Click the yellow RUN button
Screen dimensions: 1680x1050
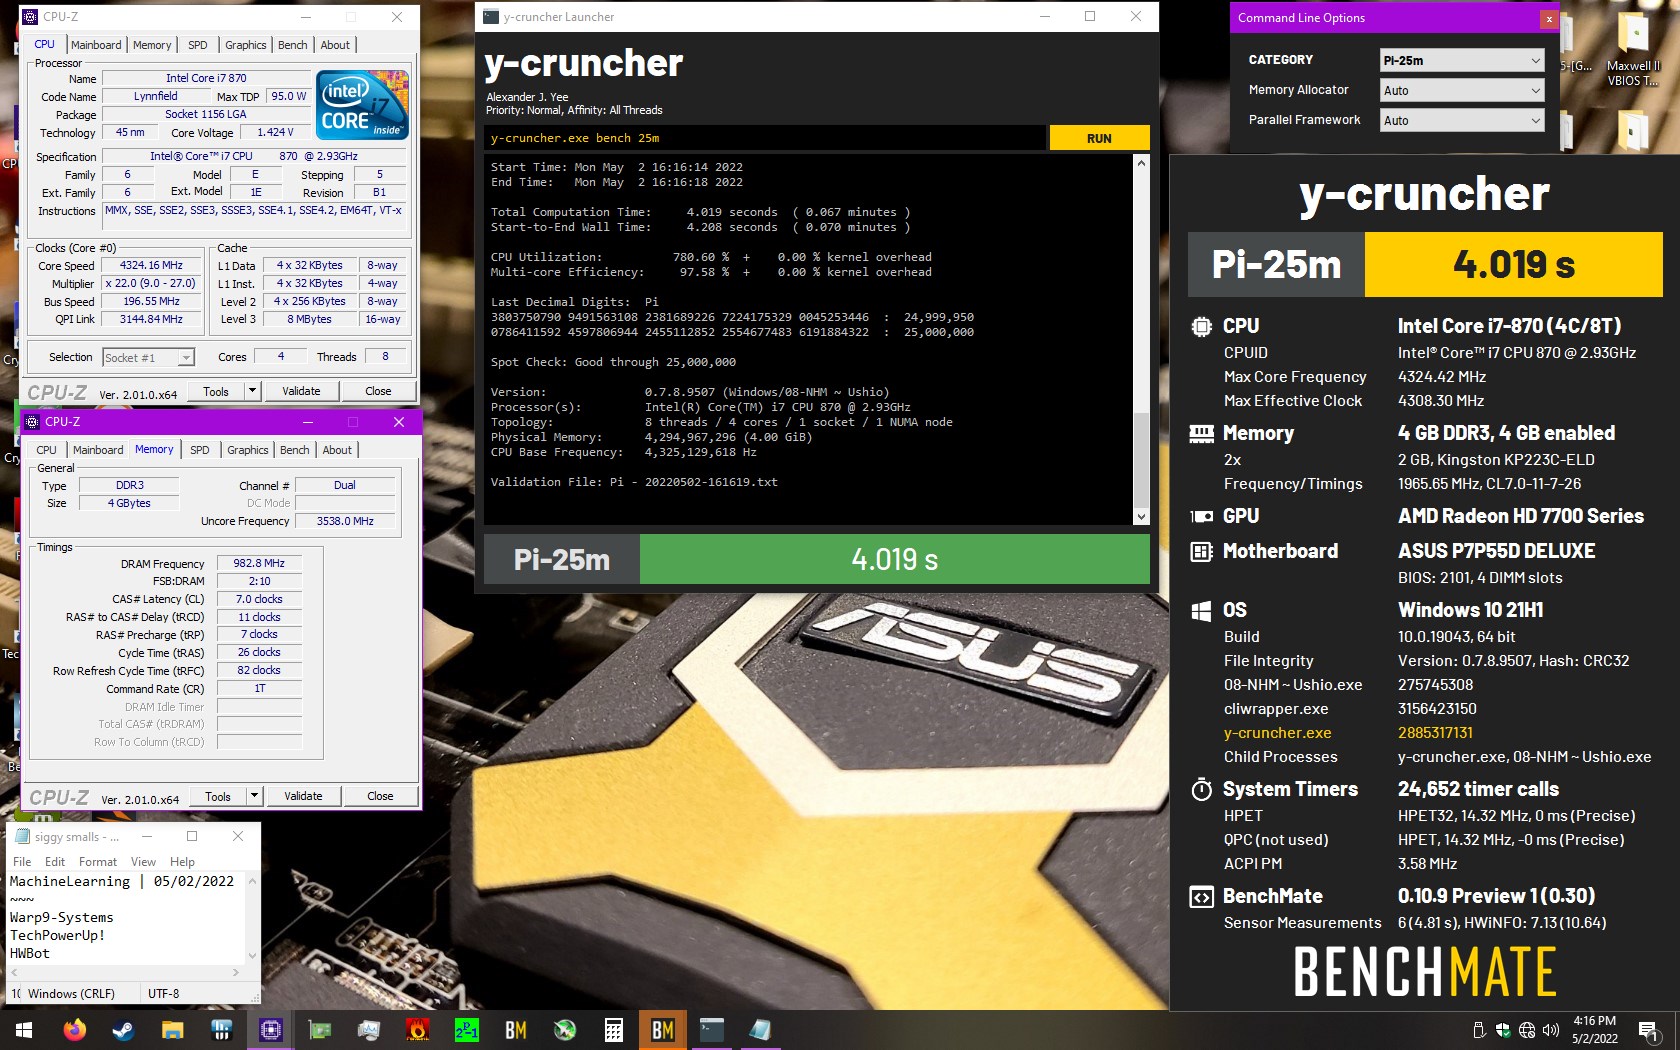pos(1099,138)
